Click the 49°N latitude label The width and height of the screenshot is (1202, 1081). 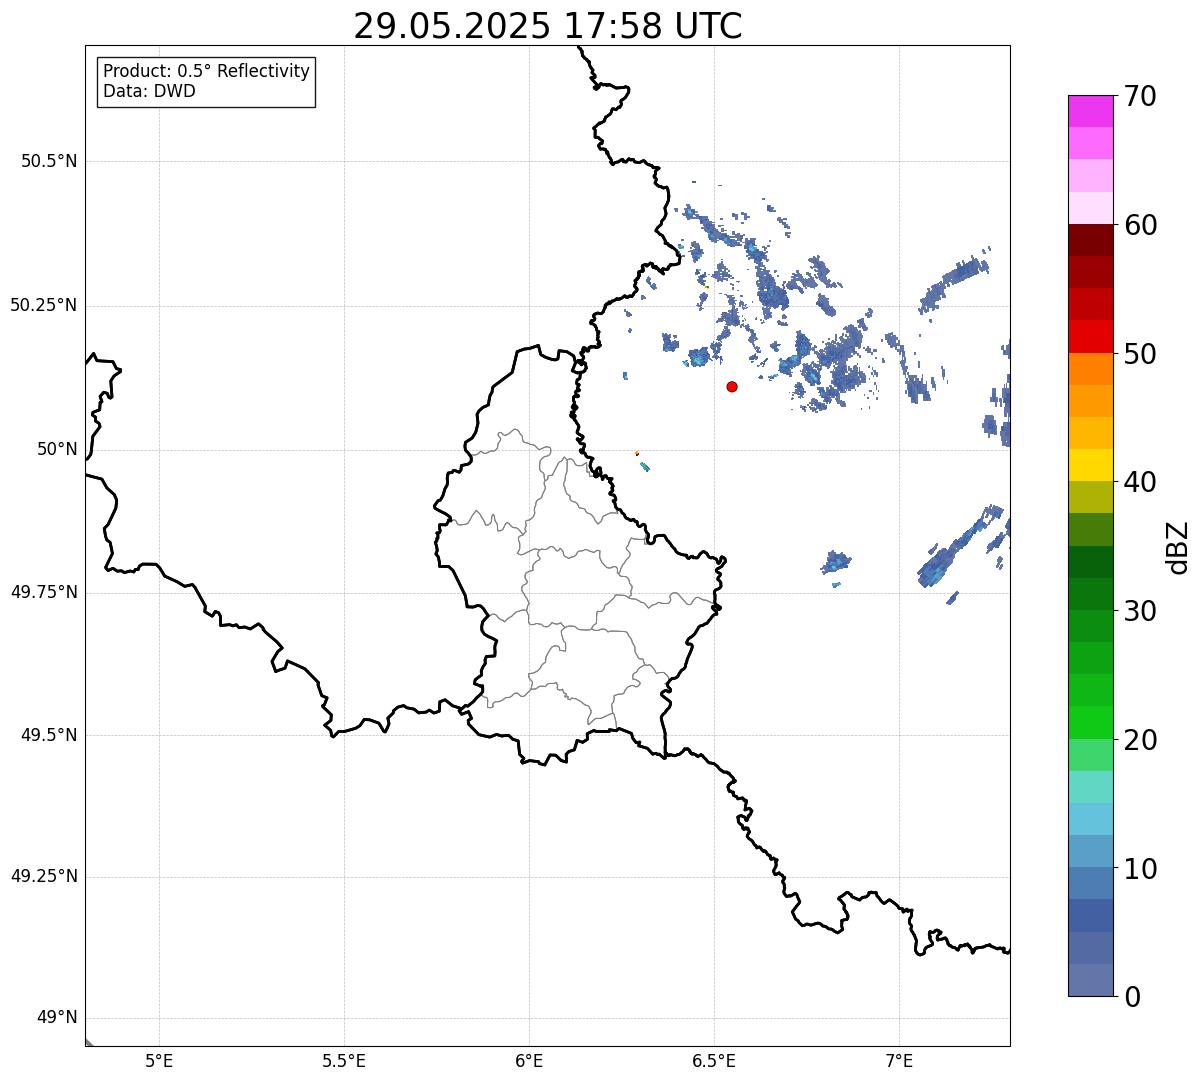(57, 1018)
